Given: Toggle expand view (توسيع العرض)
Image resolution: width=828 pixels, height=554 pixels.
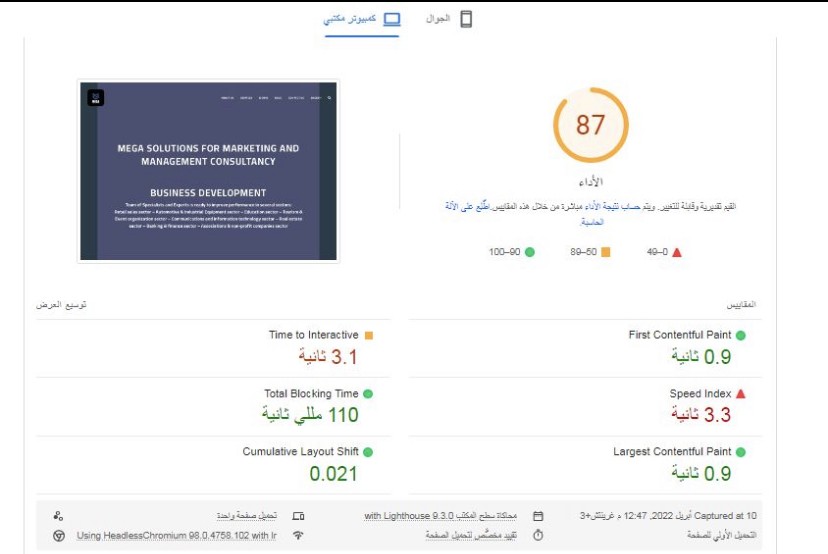Looking at the screenshot, I should click(61, 305).
